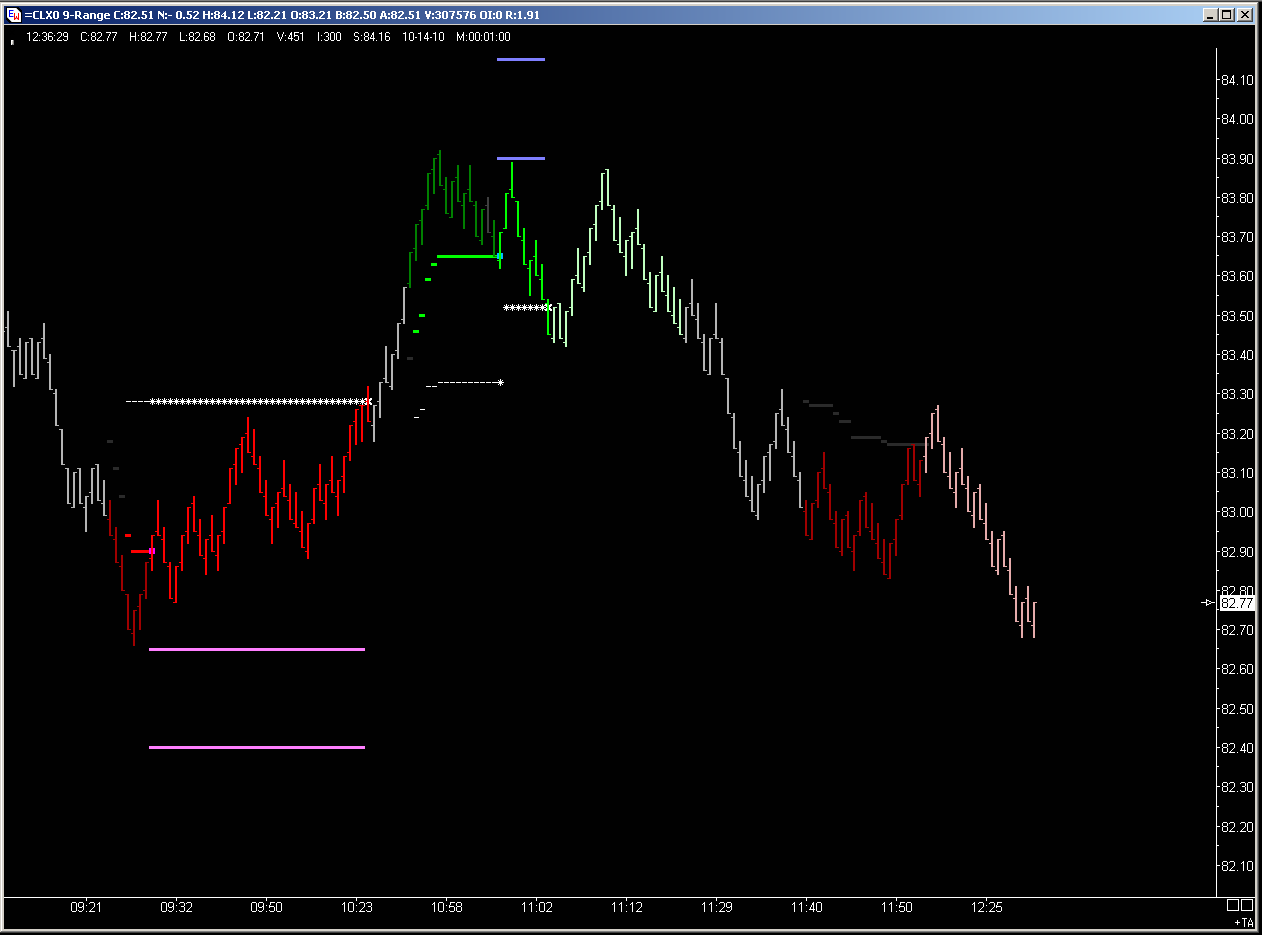The height and width of the screenshot is (935, 1262).
Task: Click the 83.10 price axis label
Action: click(x=1238, y=473)
